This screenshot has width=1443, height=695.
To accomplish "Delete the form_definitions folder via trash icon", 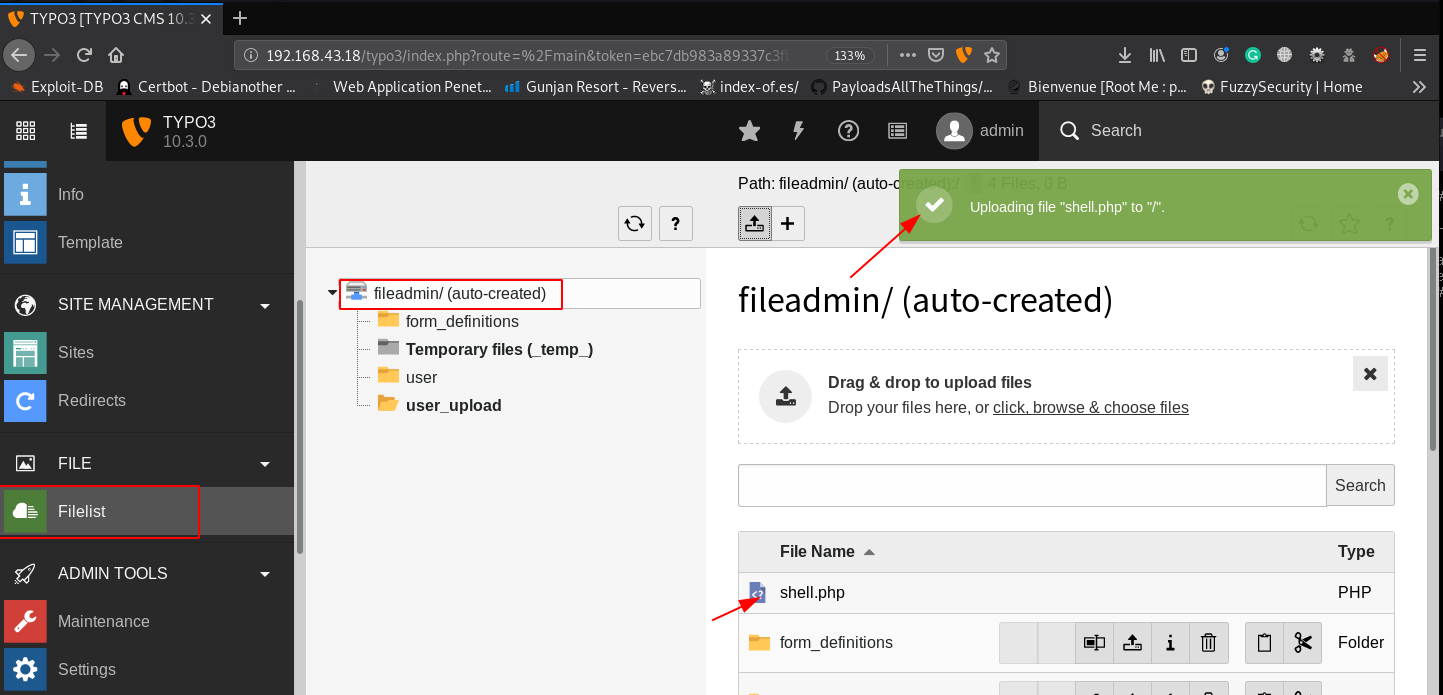I will pos(1208,643).
